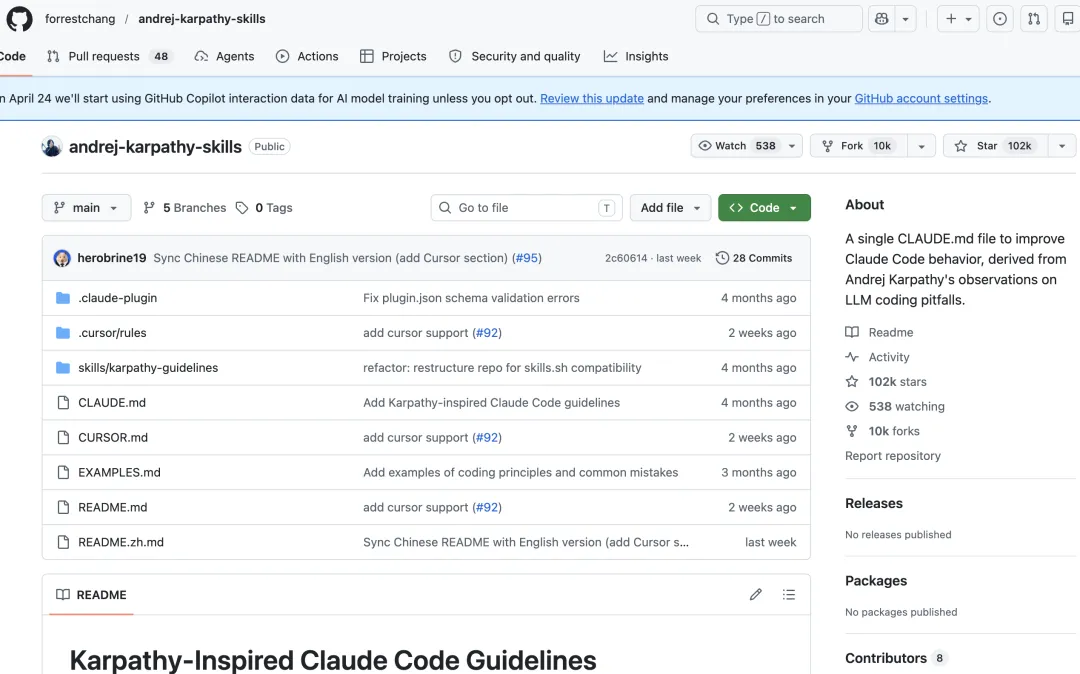Edit README with the pencil icon
Image resolution: width=1080 pixels, height=674 pixels.
[x=756, y=594]
